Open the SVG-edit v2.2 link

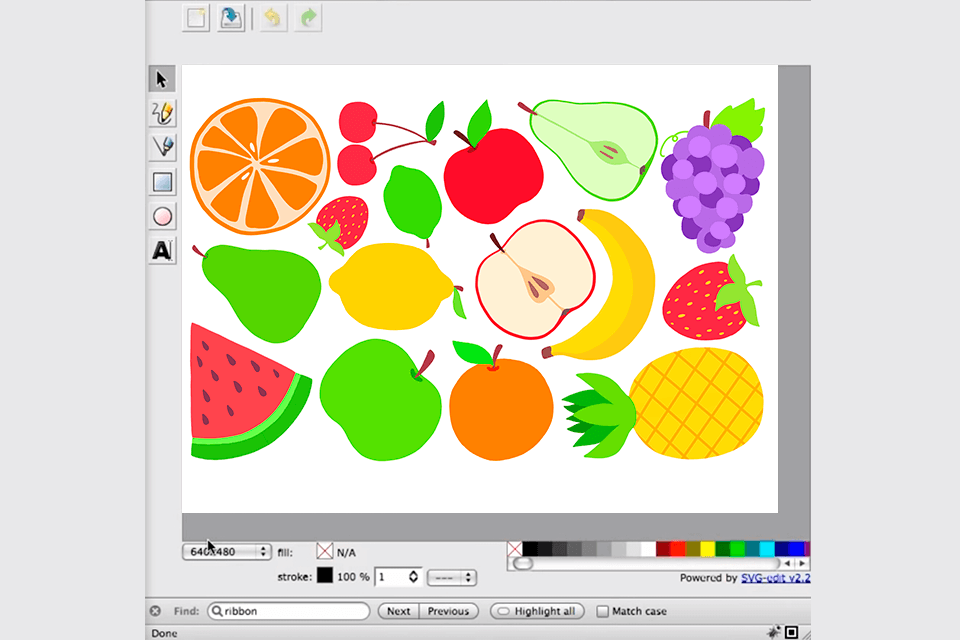776,578
